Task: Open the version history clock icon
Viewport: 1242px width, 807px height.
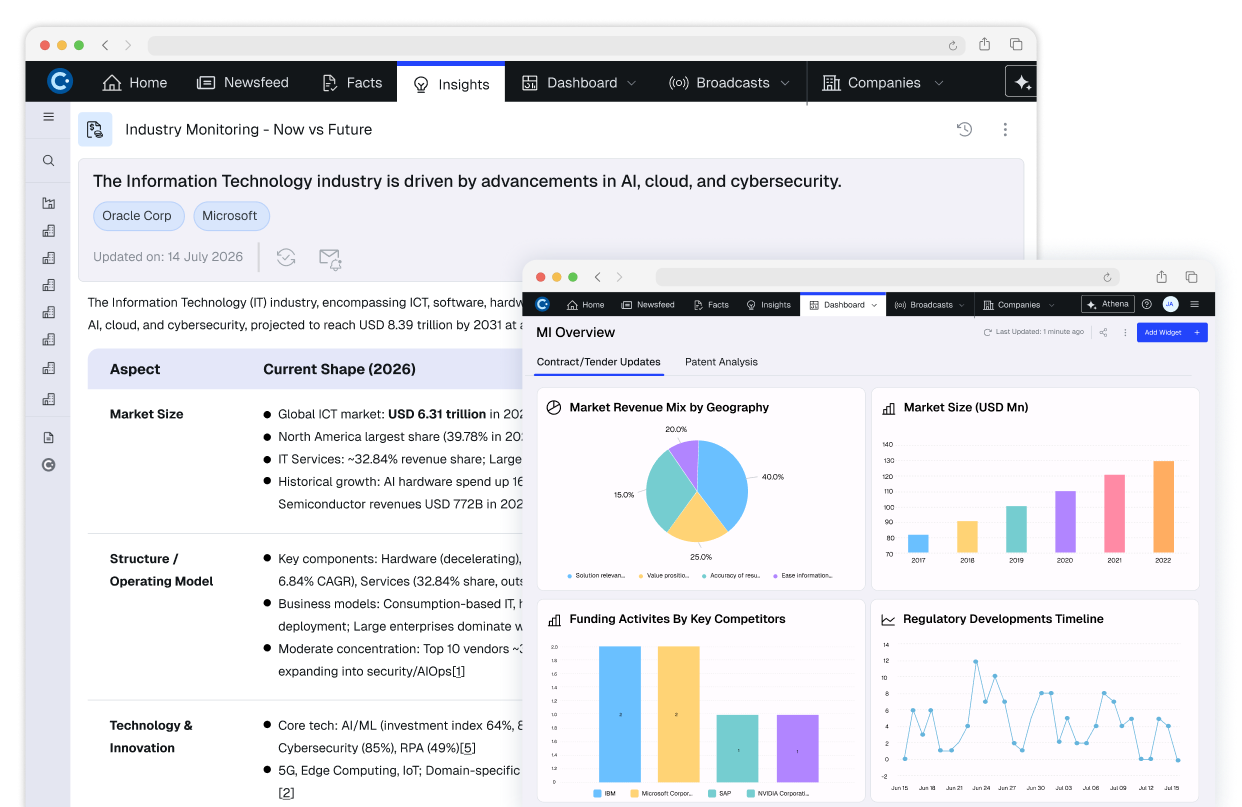Action: click(x=964, y=129)
